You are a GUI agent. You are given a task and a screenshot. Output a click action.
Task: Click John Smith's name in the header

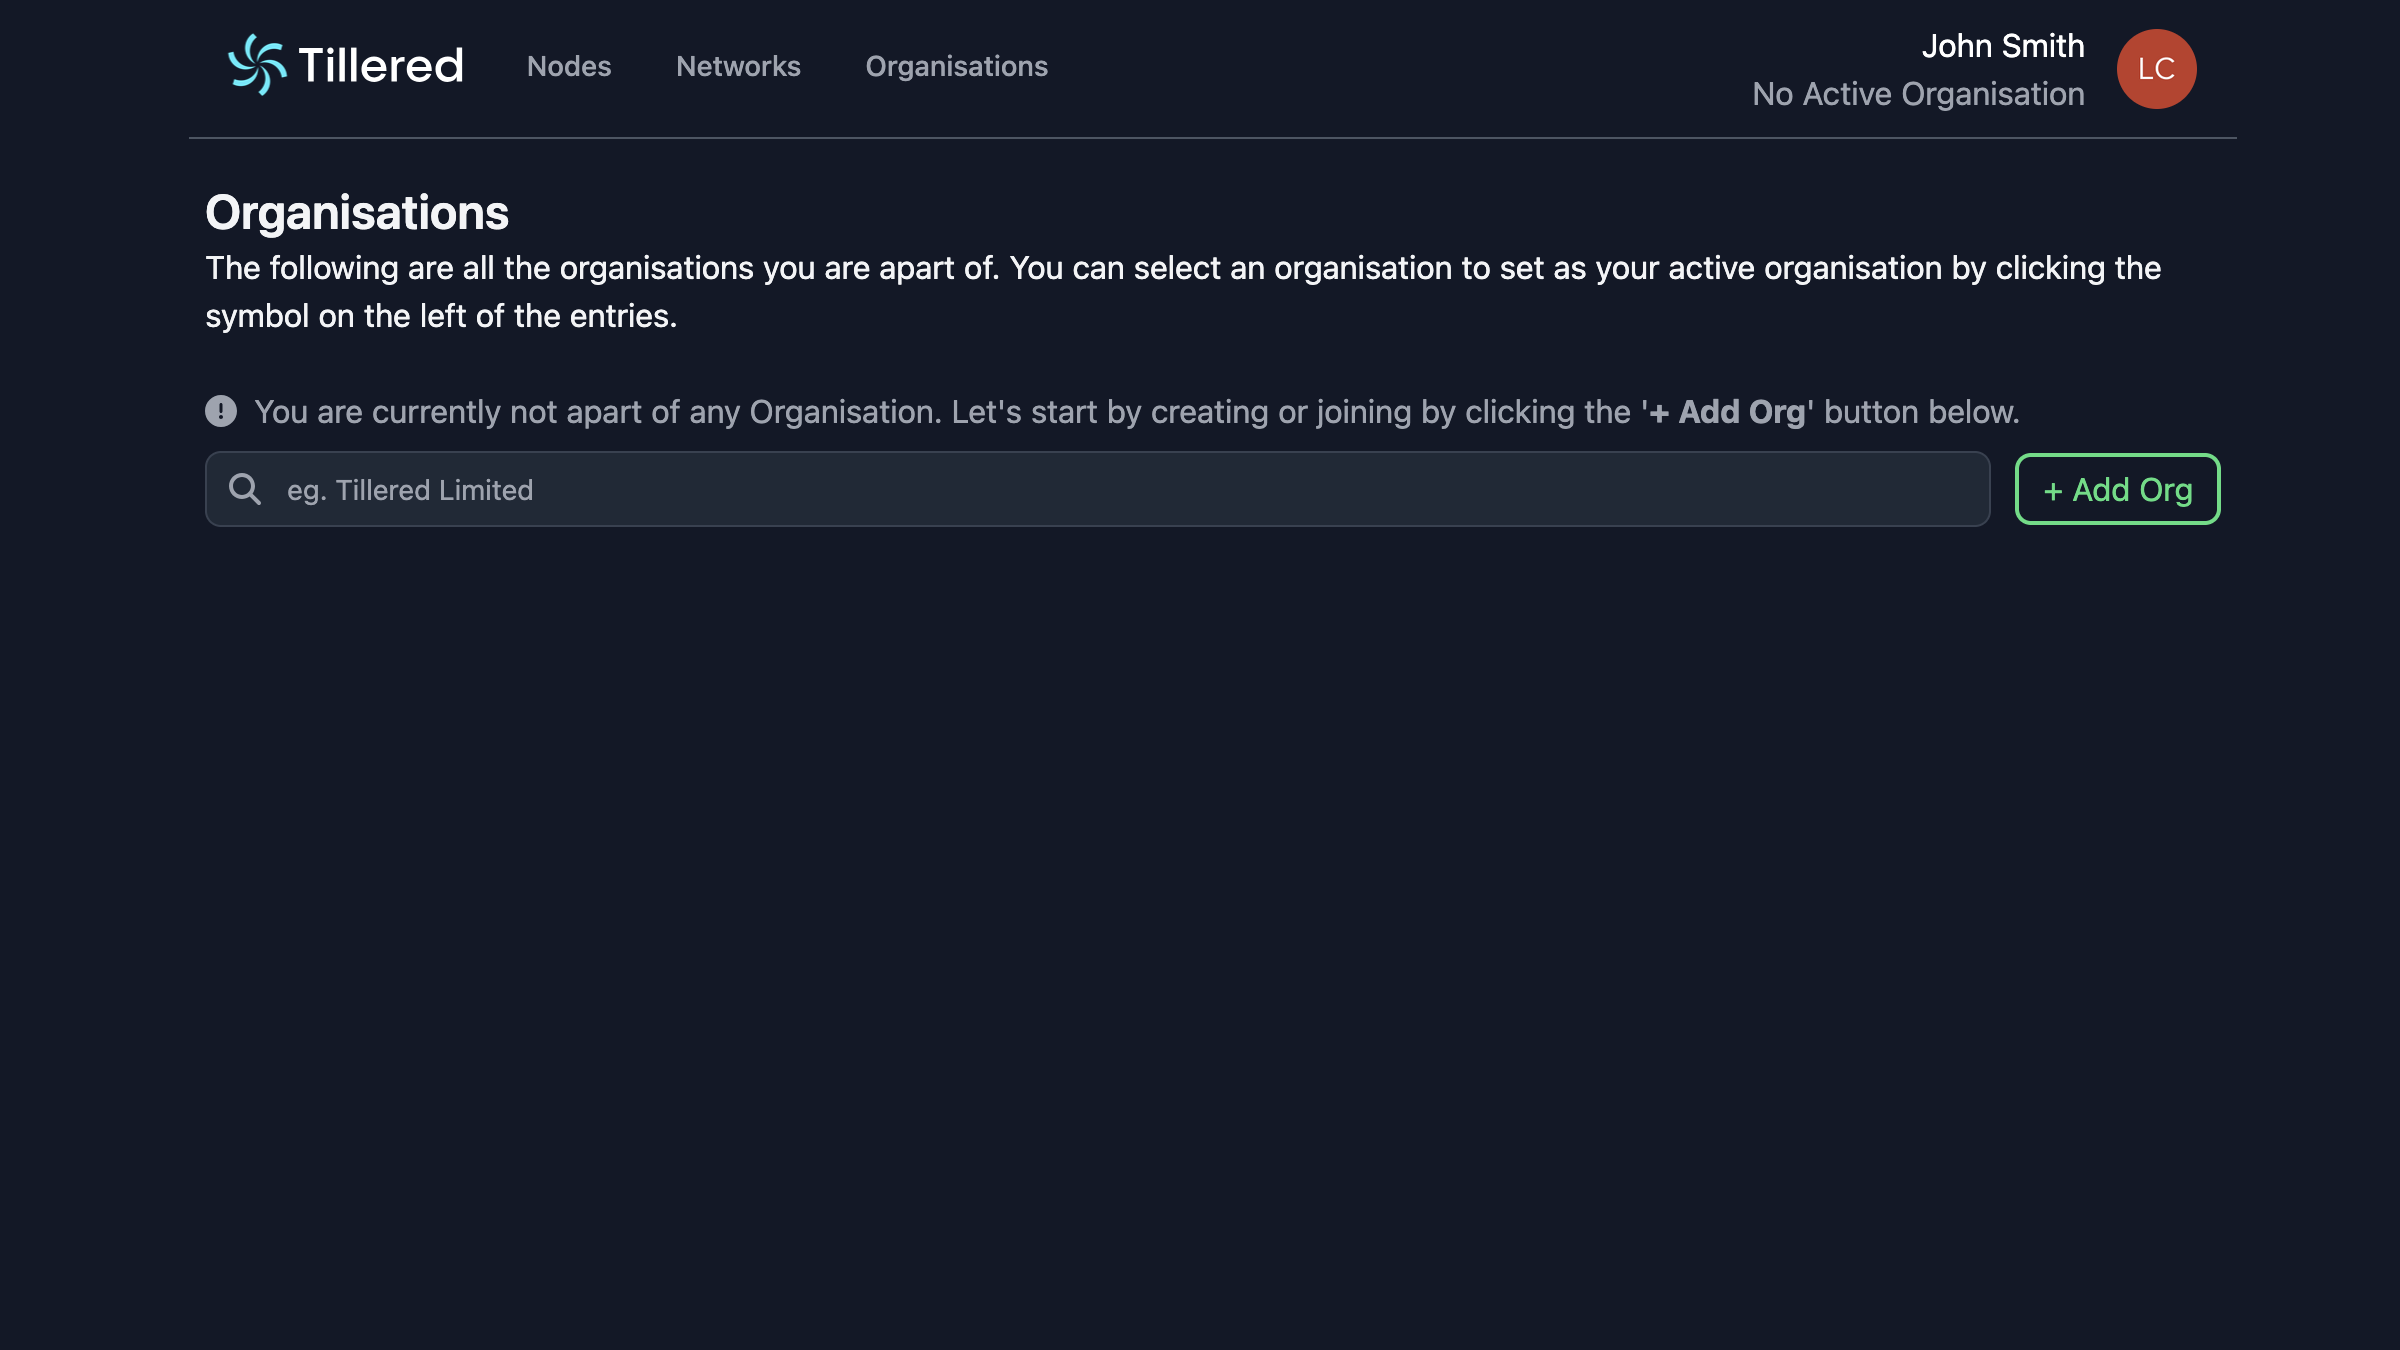coord(2002,46)
